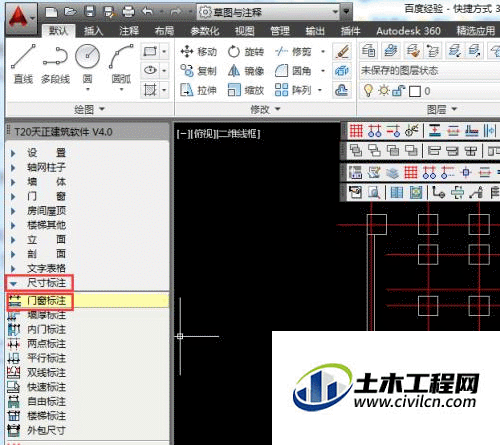Screen dimensions: 500x445
Task: Click the 内门标注 dimension icon
Action: pos(14,330)
